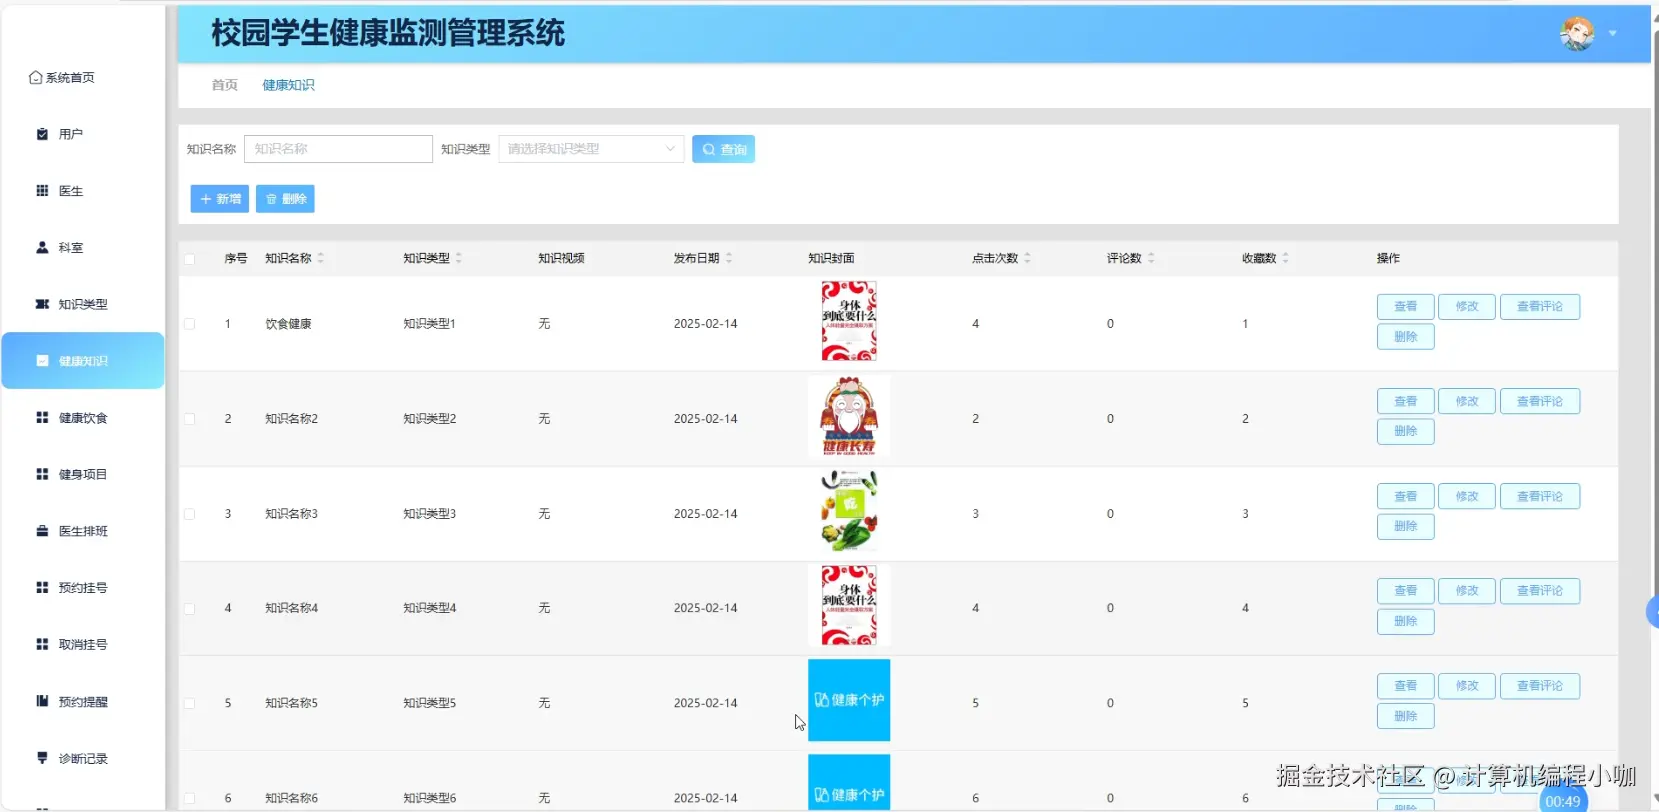Click the icon beside 预约挂号

[42, 587]
